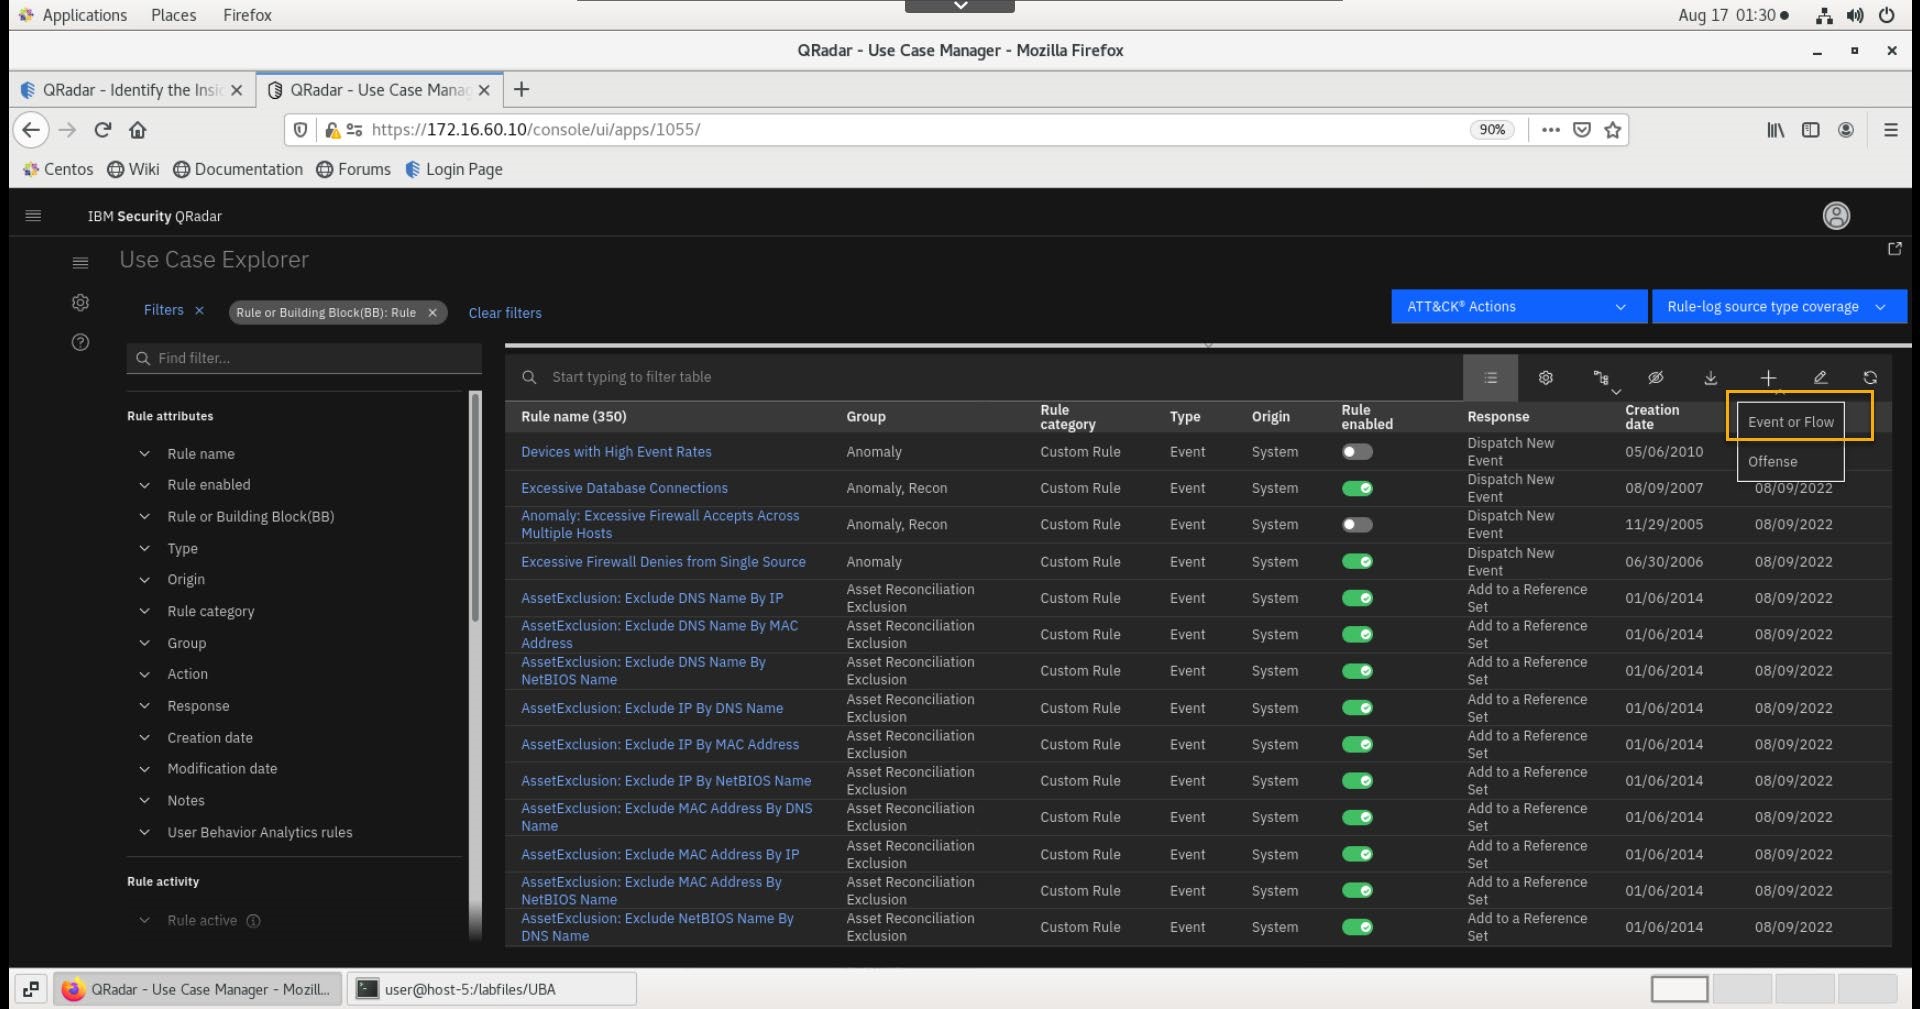Close the Filters panel with its X
Viewport: 1920px width, 1009px height.
[199, 311]
